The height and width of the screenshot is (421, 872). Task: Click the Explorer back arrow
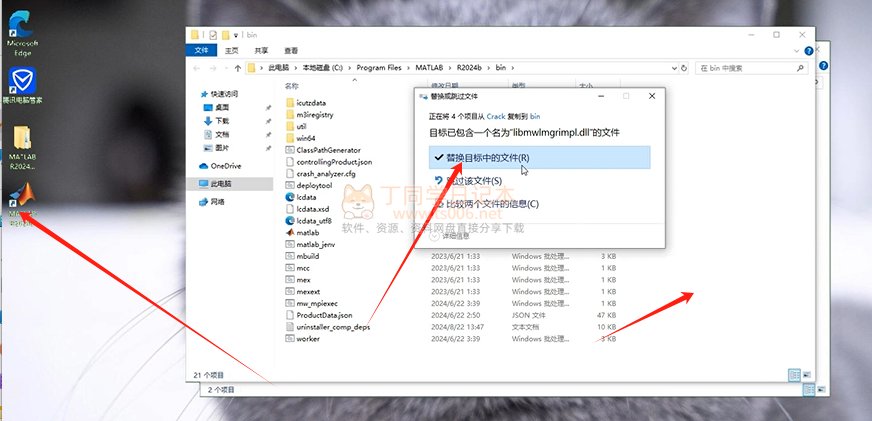tap(197, 68)
